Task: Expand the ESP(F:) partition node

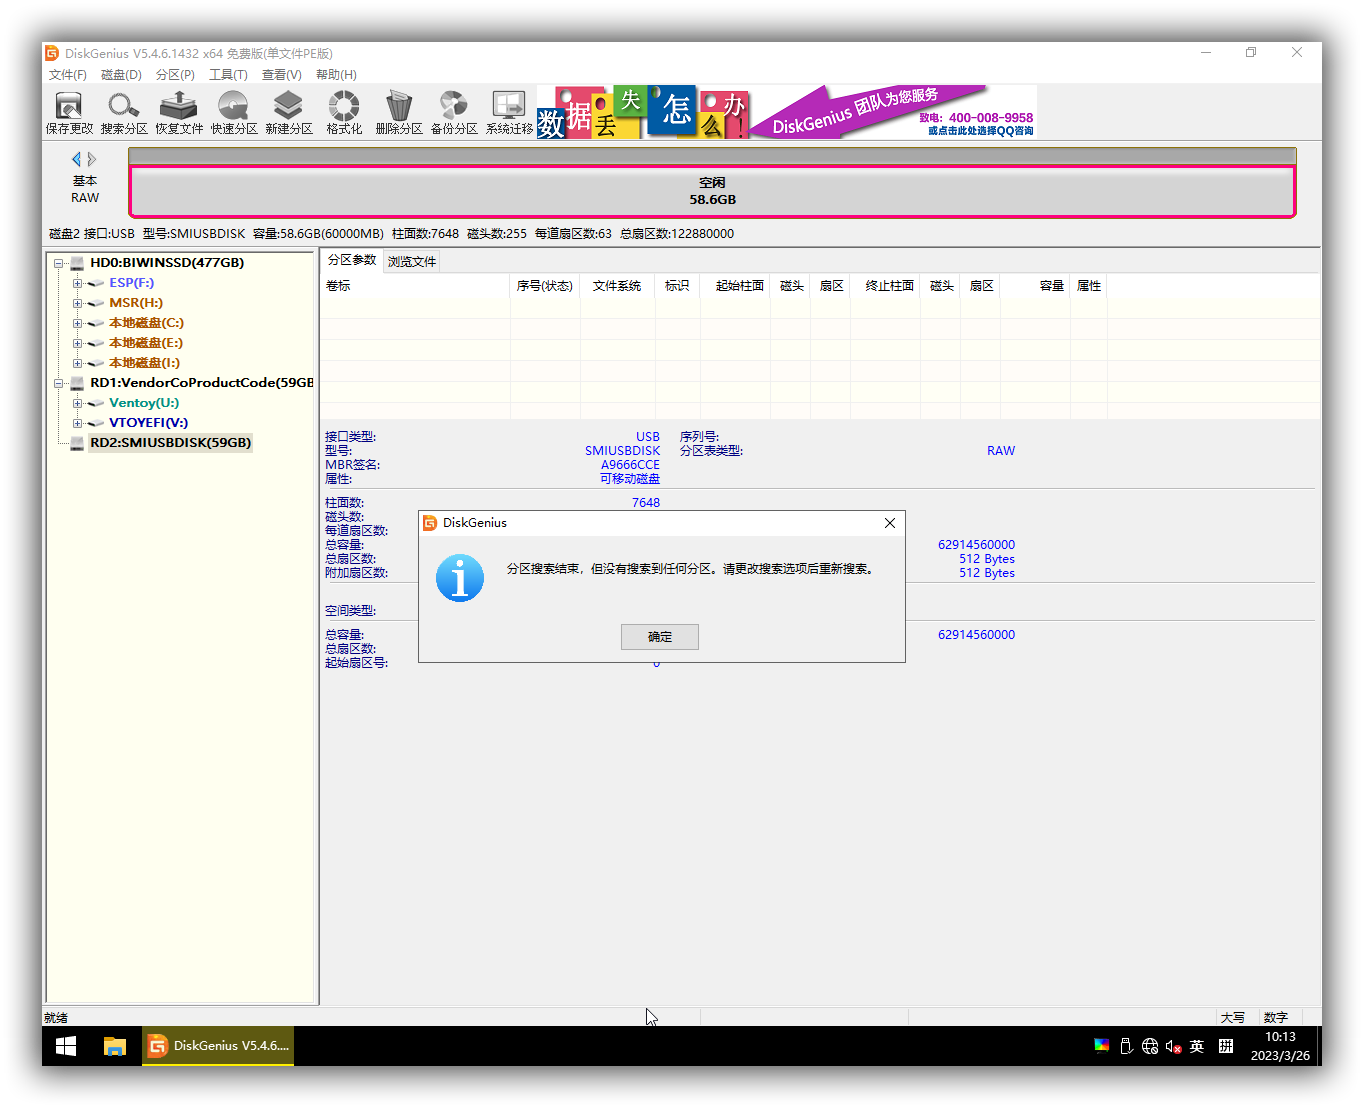Action: [x=77, y=283]
